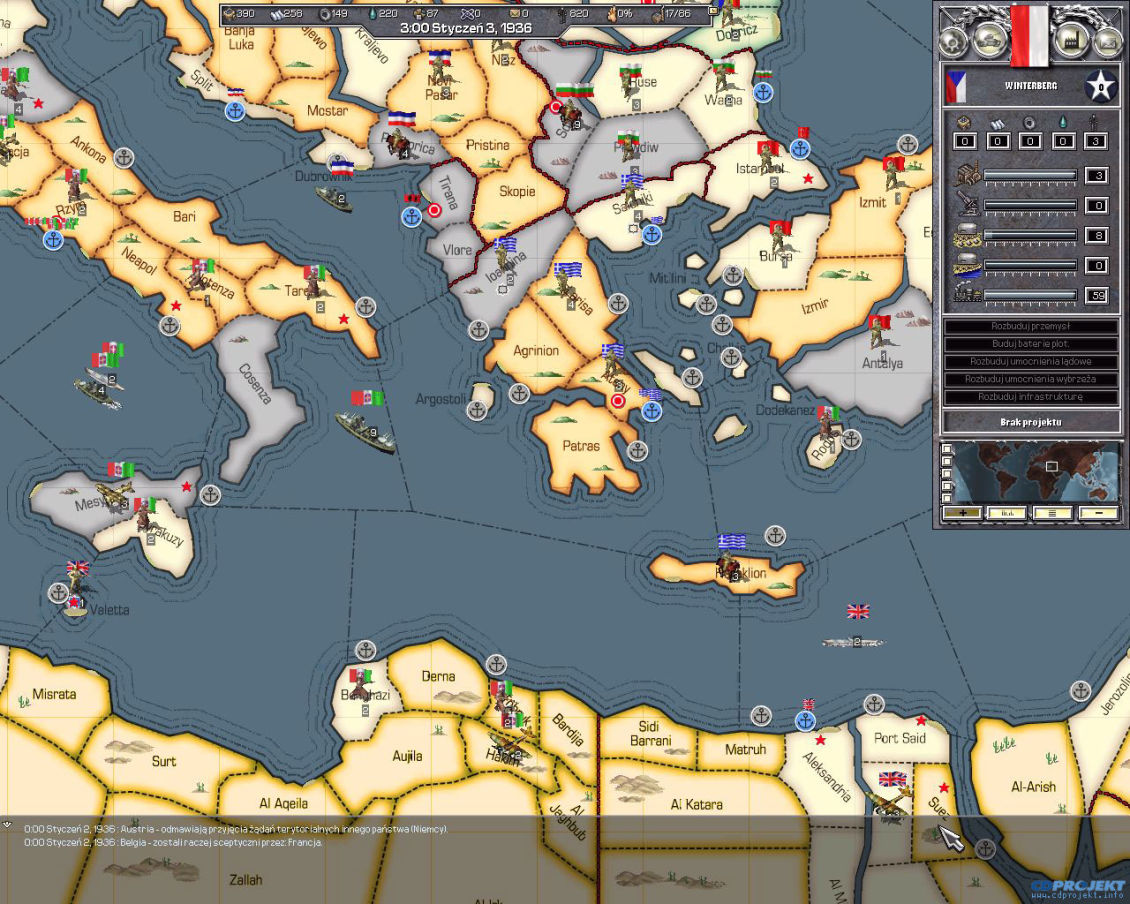Click Buduj baterie plot. button

[x=1031, y=344]
